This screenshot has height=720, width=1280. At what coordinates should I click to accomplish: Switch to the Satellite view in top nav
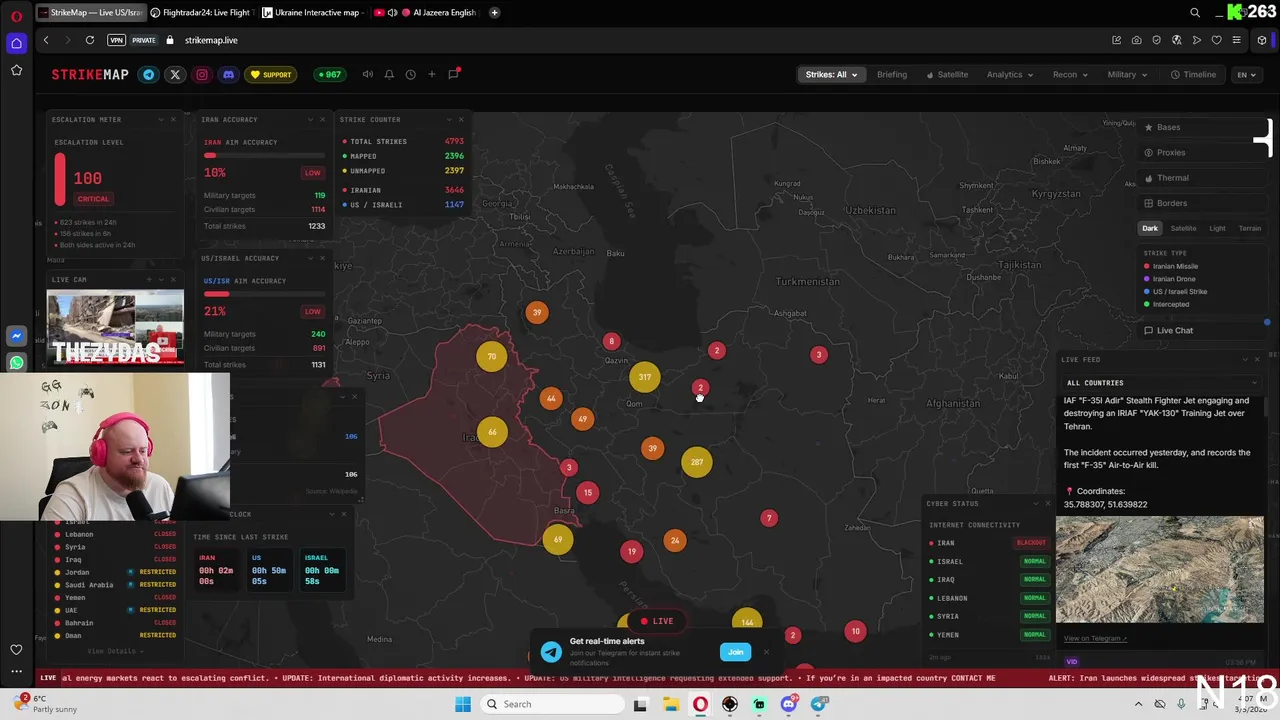(x=947, y=74)
